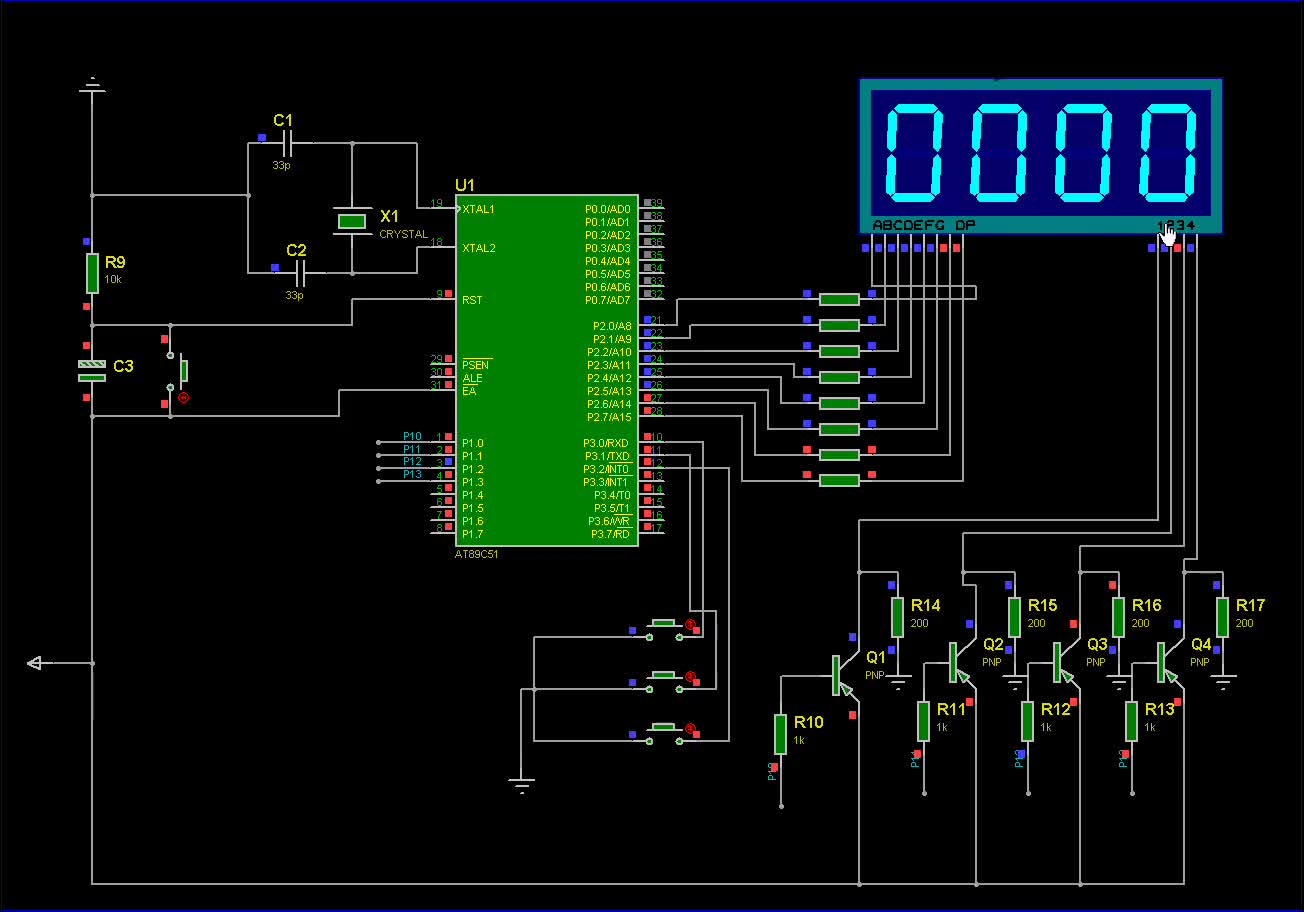Select resistor R11 body
Viewport: 1304px width, 912px height.
pyautogui.click(x=924, y=721)
